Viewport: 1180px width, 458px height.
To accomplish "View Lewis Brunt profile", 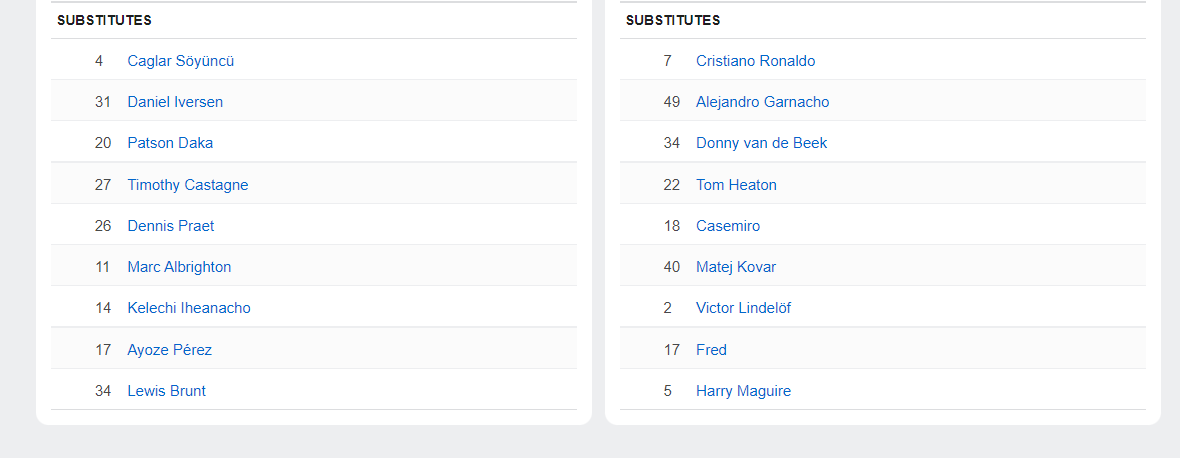I will tap(167, 391).
